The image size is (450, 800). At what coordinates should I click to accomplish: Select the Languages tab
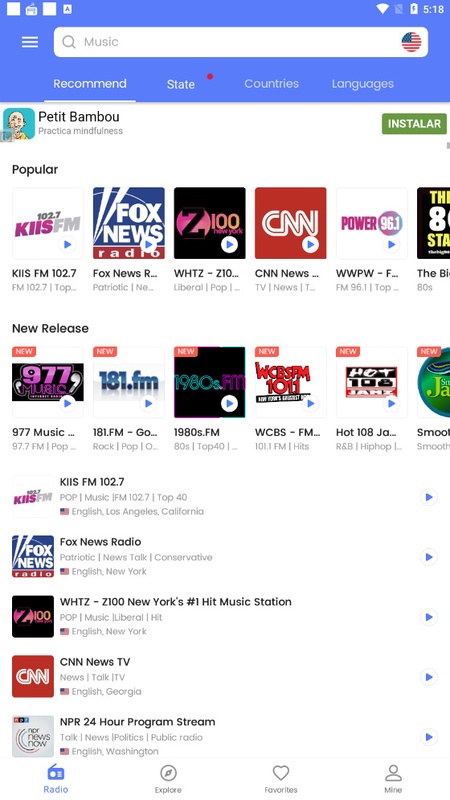coord(363,84)
